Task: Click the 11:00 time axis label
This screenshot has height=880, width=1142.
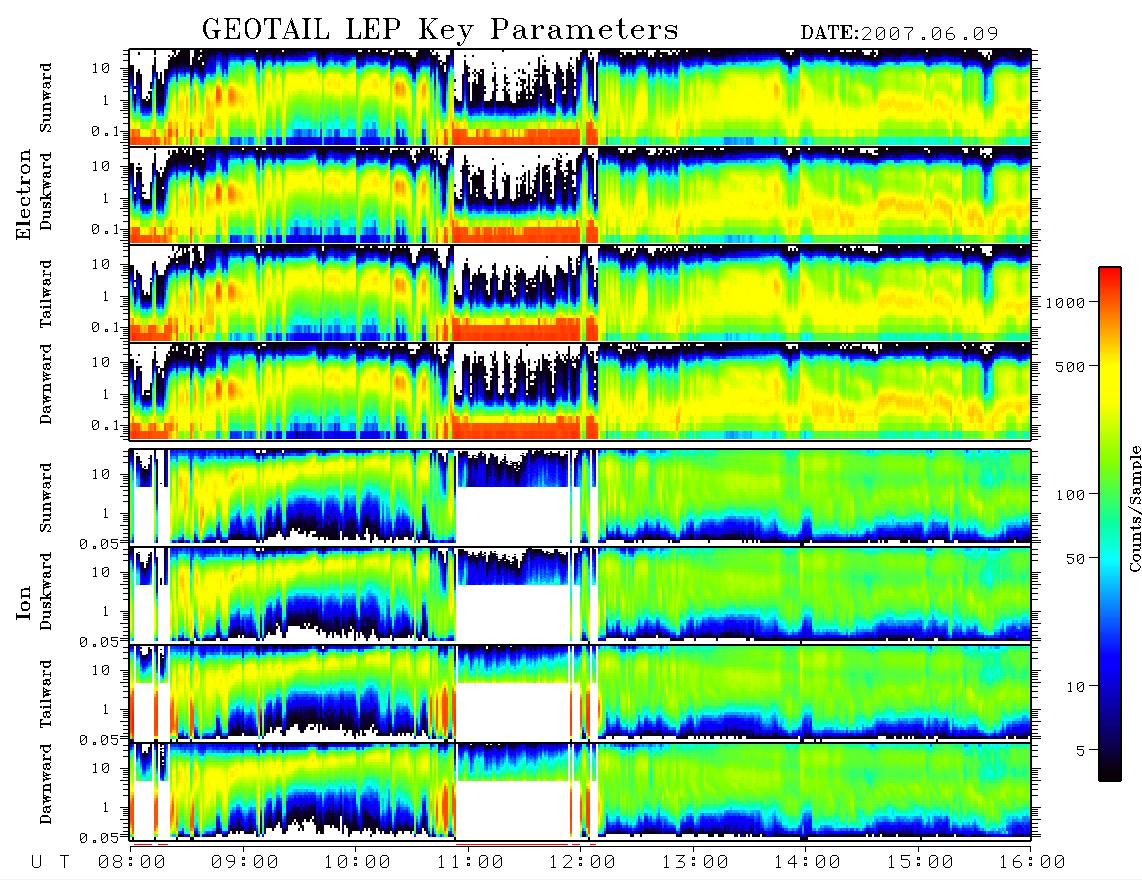Action: [470, 862]
